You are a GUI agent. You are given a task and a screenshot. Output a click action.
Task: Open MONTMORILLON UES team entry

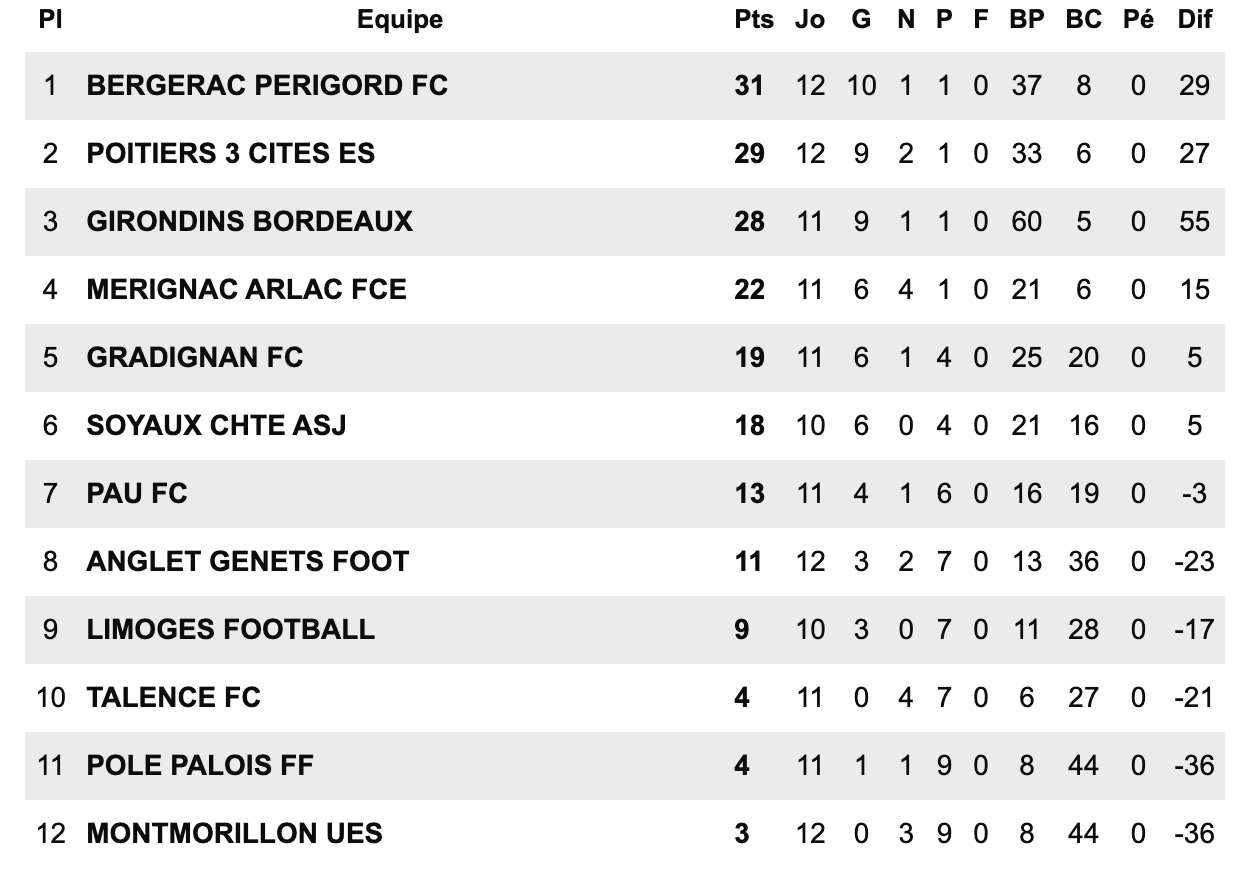click(235, 834)
